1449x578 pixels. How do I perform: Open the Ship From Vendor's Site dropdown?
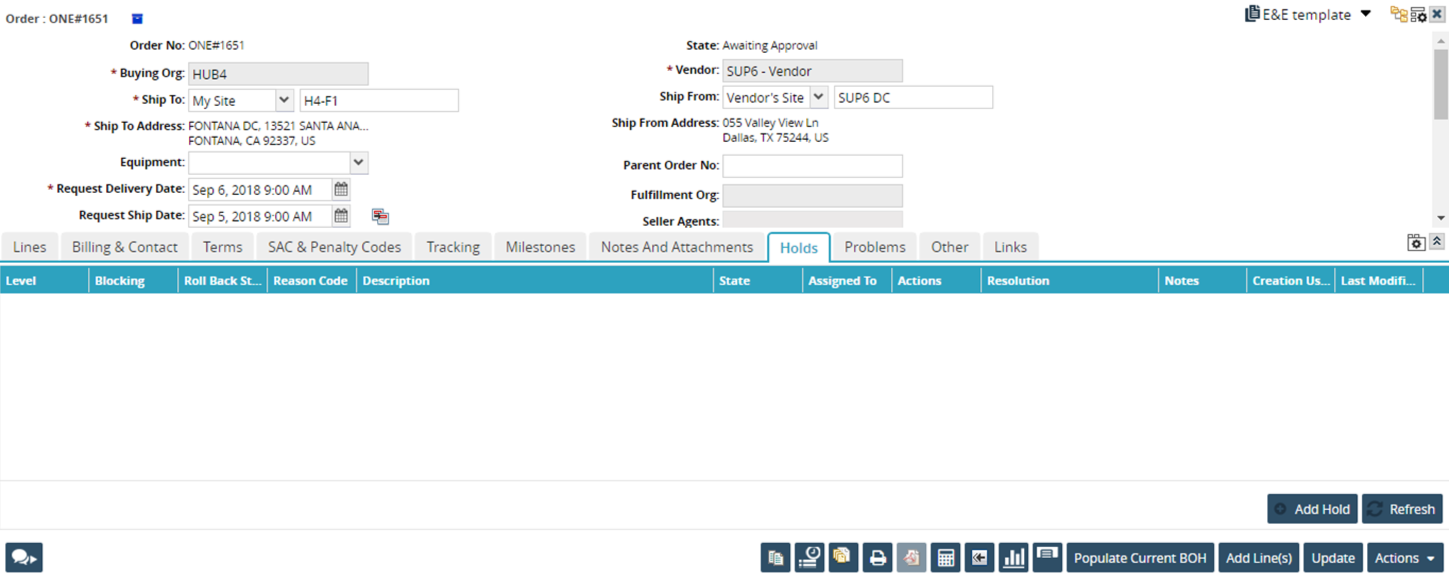tap(818, 97)
